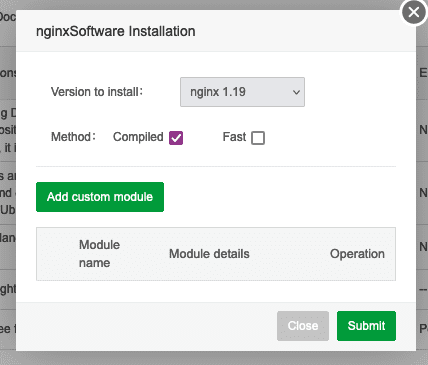Uncheck the Compiled method checkbox

[176, 138]
